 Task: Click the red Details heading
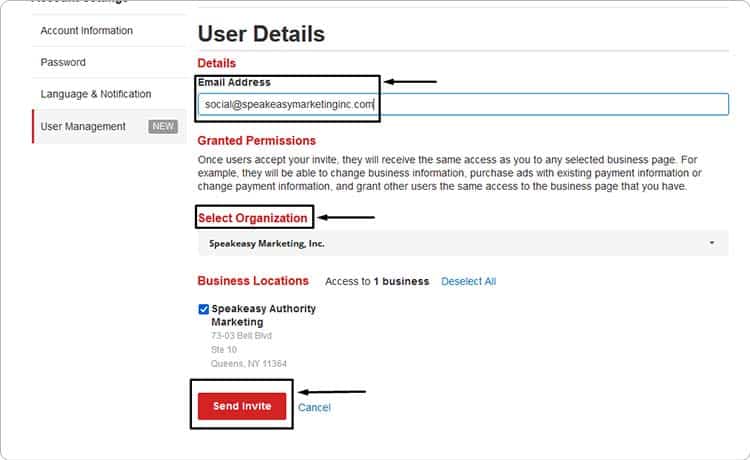pos(217,63)
